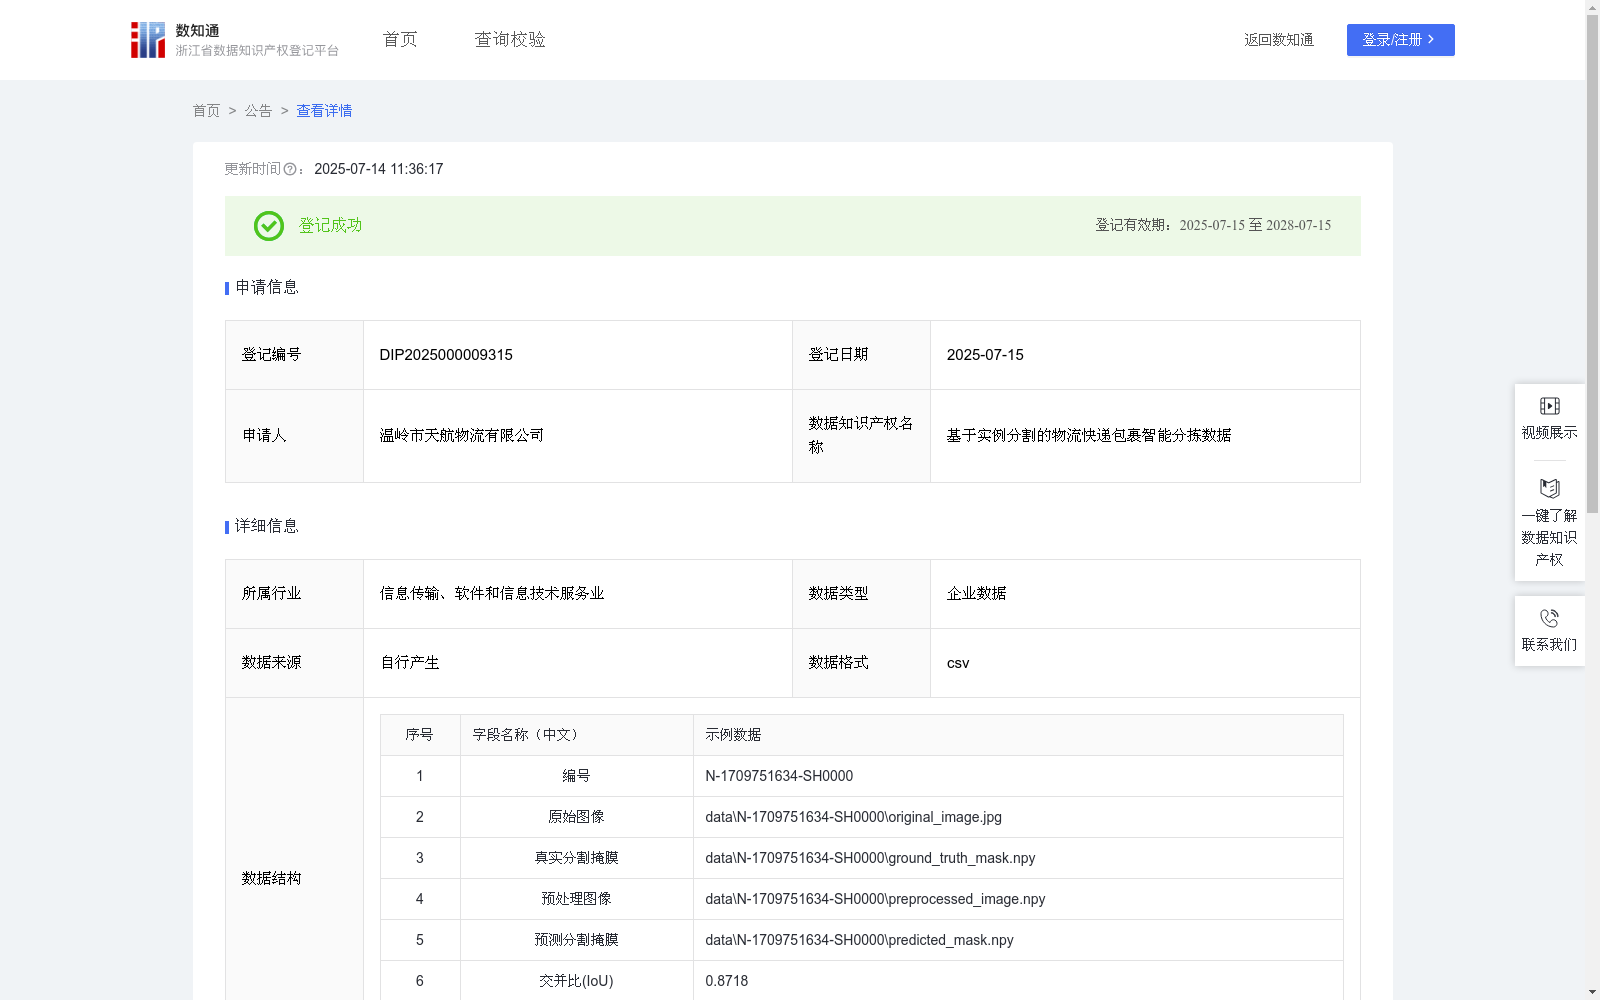Open 返回数知通 link
The height and width of the screenshot is (1000, 1600).
(1278, 40)
